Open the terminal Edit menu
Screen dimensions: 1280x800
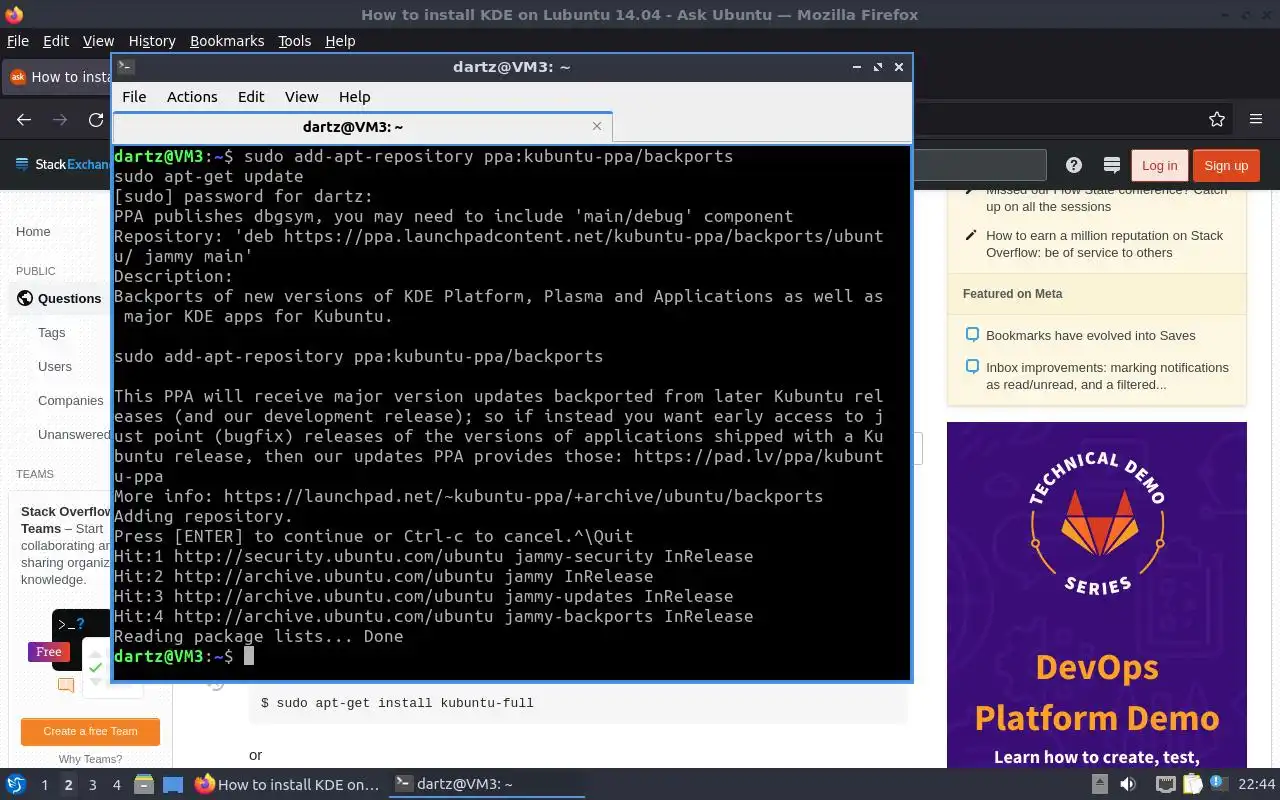(251, 97)
